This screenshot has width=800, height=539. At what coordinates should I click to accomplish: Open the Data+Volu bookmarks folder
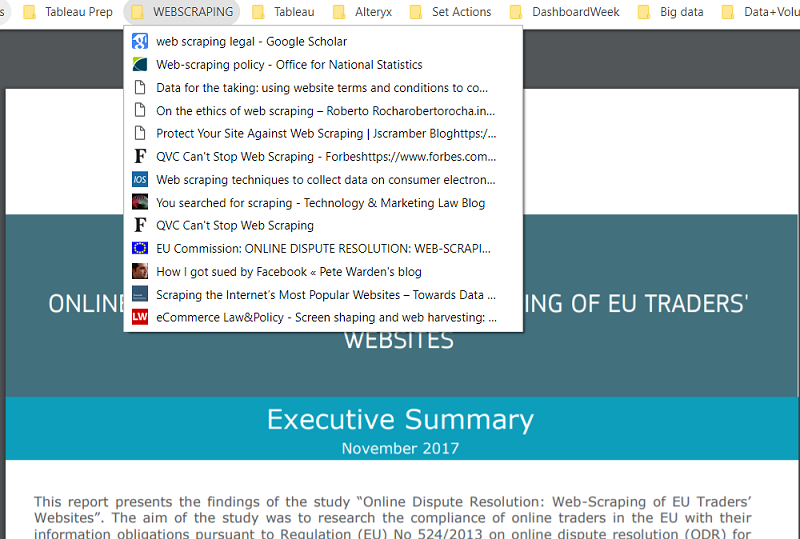(x=760, y=12)
